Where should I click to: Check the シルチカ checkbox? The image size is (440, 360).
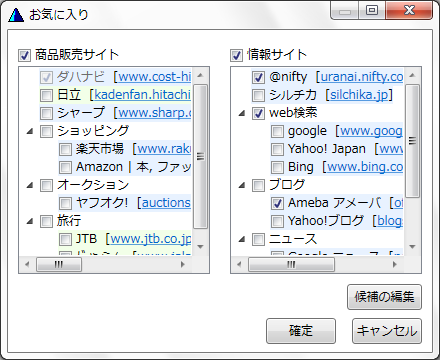258,95
